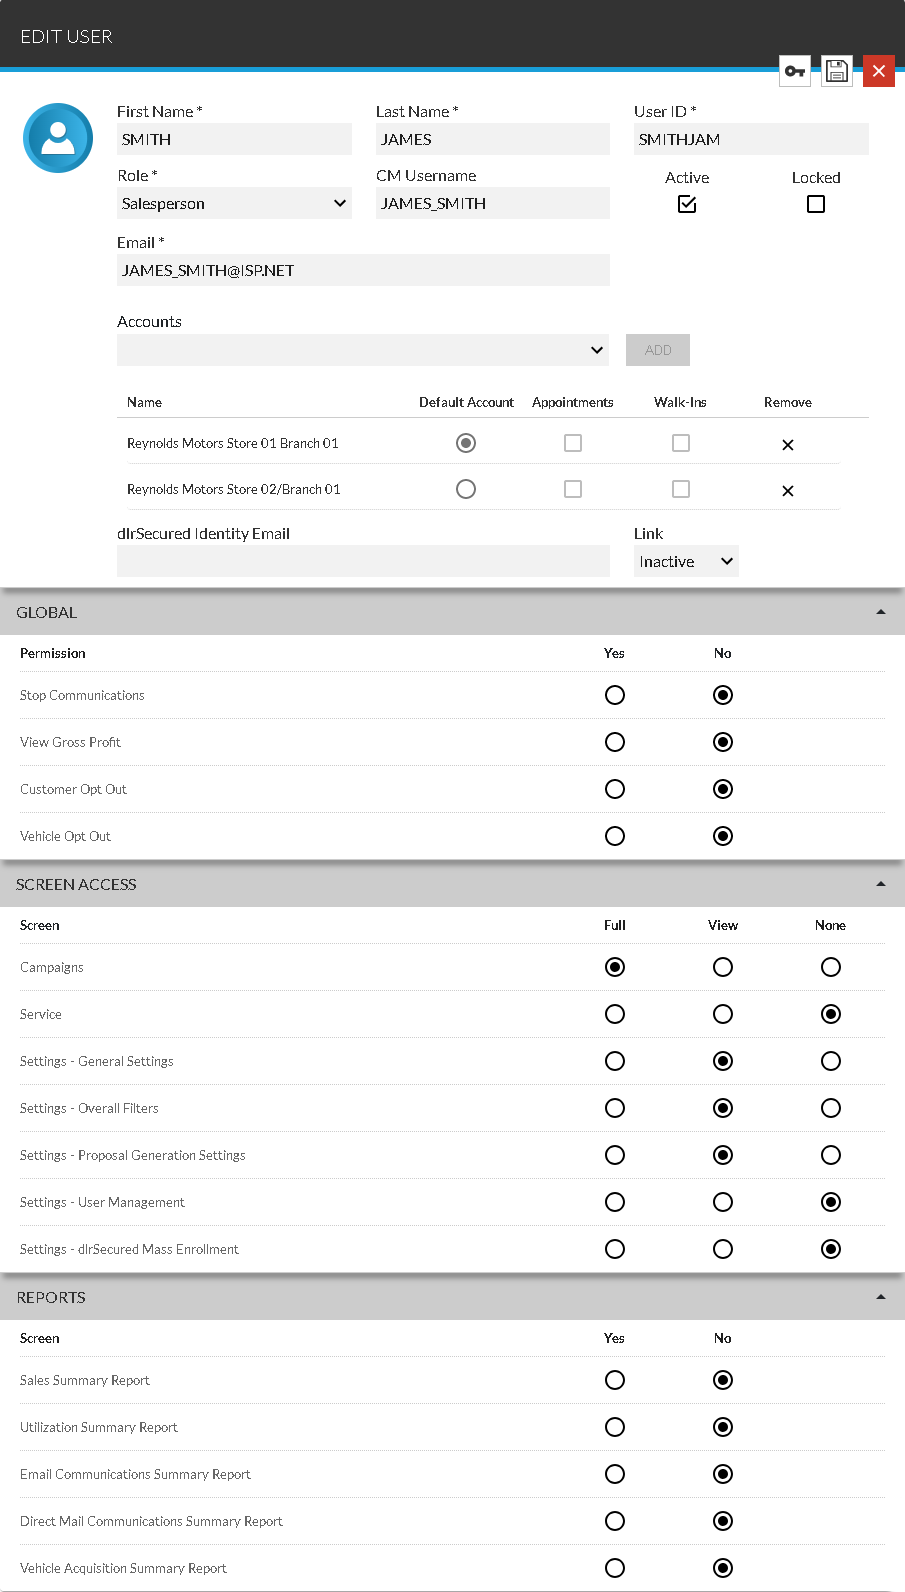Open the Role dropdown

[234, 204]
